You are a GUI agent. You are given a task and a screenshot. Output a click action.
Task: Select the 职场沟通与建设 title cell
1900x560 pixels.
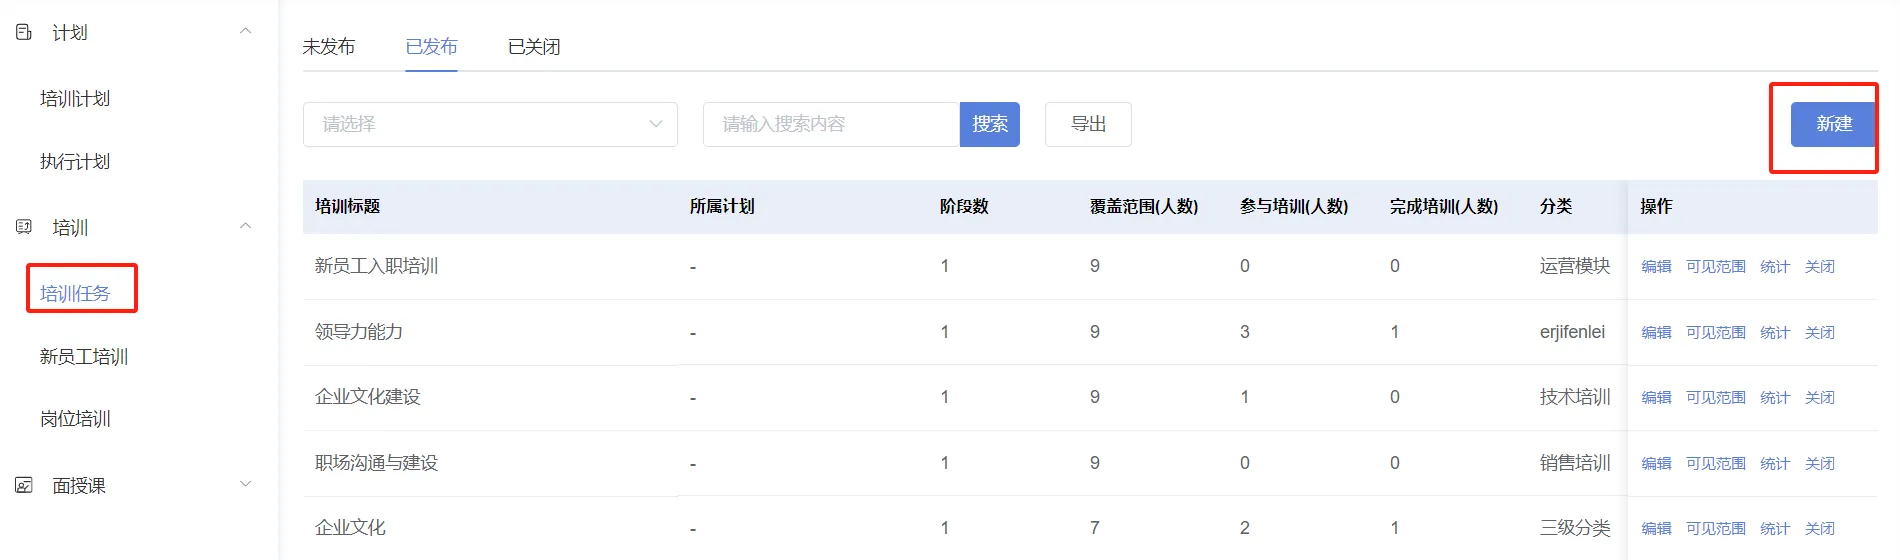pyautogui.click(x=377, y=463)
